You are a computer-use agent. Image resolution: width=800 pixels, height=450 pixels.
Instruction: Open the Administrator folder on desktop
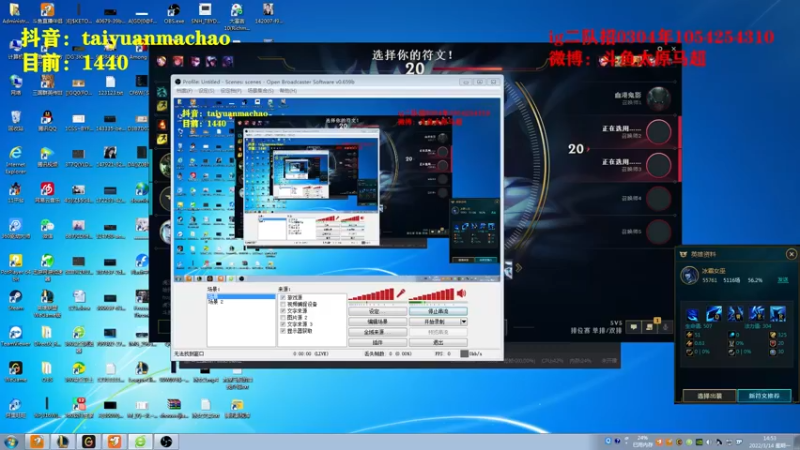pos(15,13)
